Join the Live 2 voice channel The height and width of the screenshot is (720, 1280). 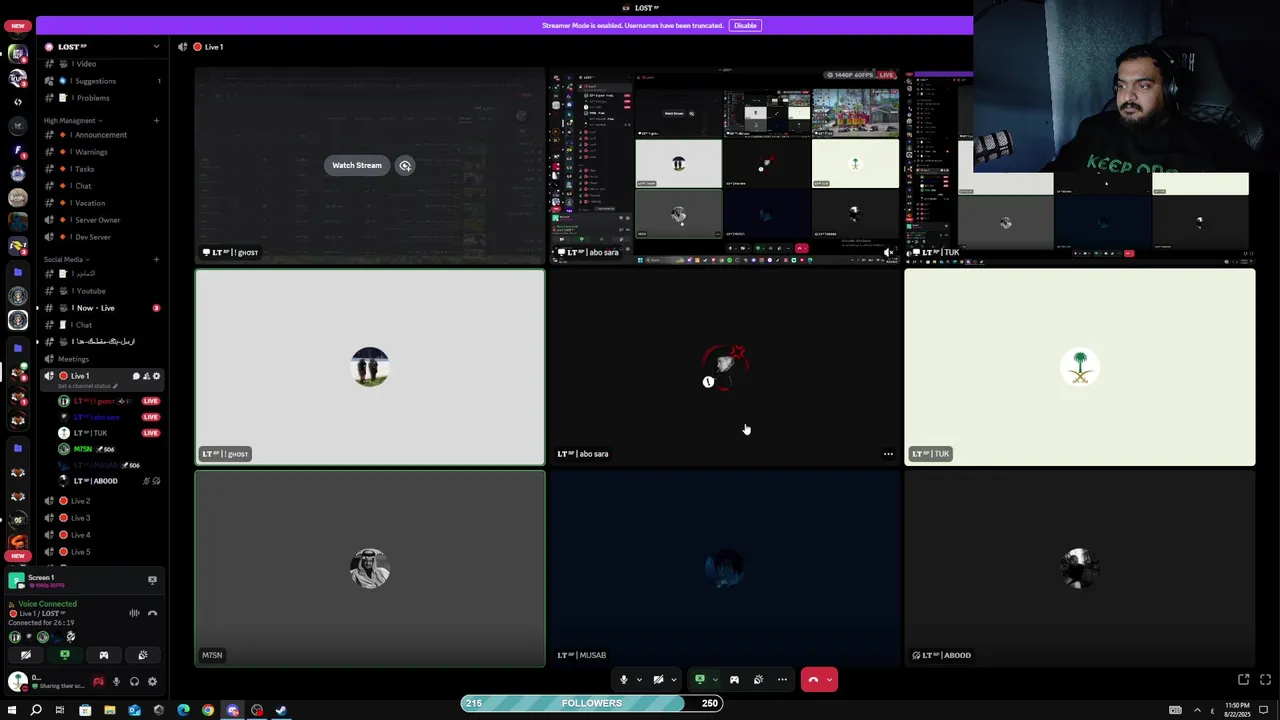click(x=100, y=501)
